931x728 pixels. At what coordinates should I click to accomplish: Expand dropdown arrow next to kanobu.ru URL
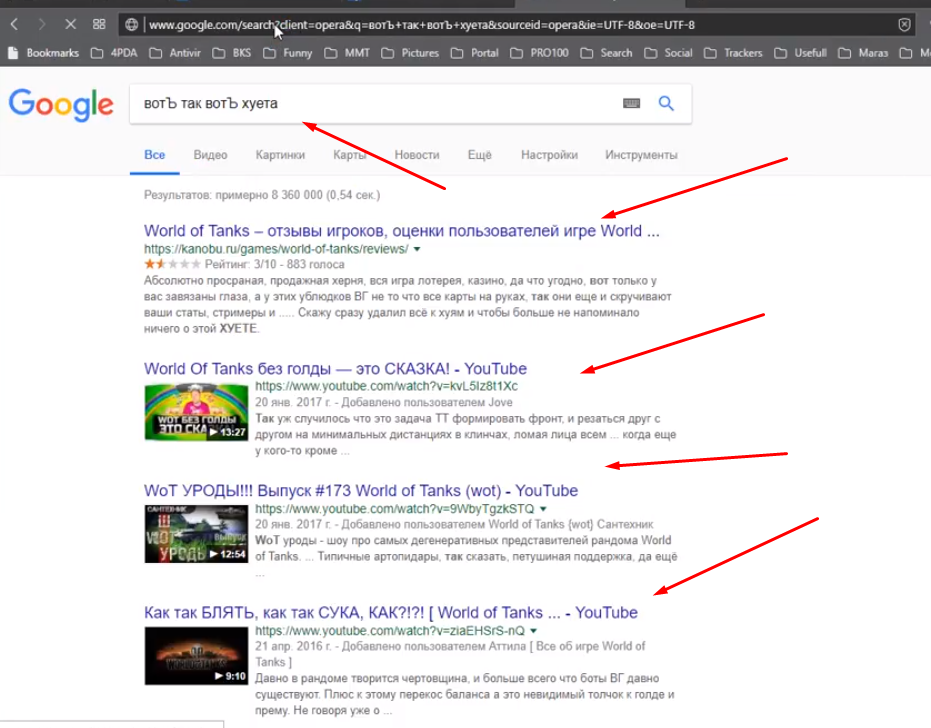417,249
